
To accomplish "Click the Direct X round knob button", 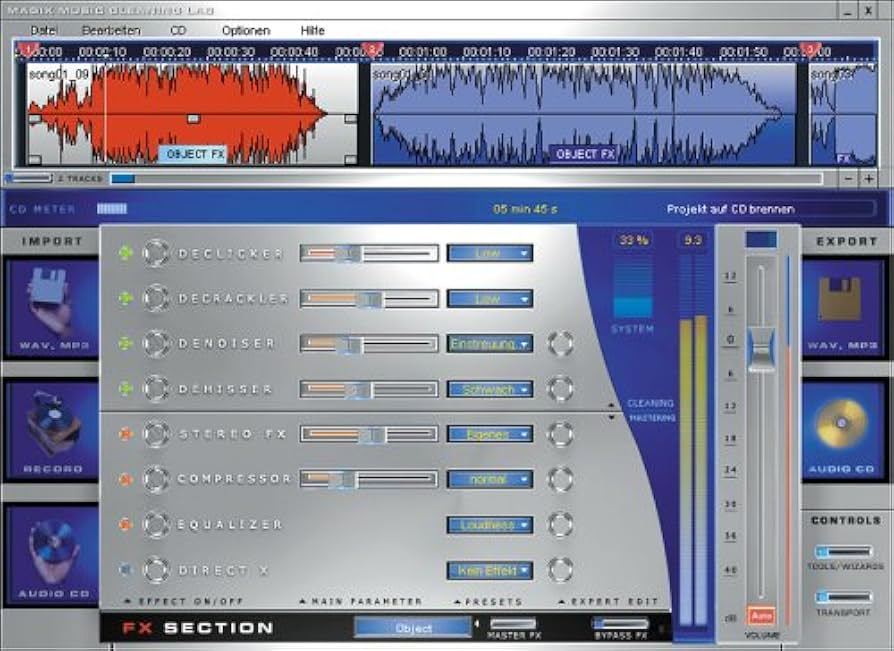I will pos(155,569).
